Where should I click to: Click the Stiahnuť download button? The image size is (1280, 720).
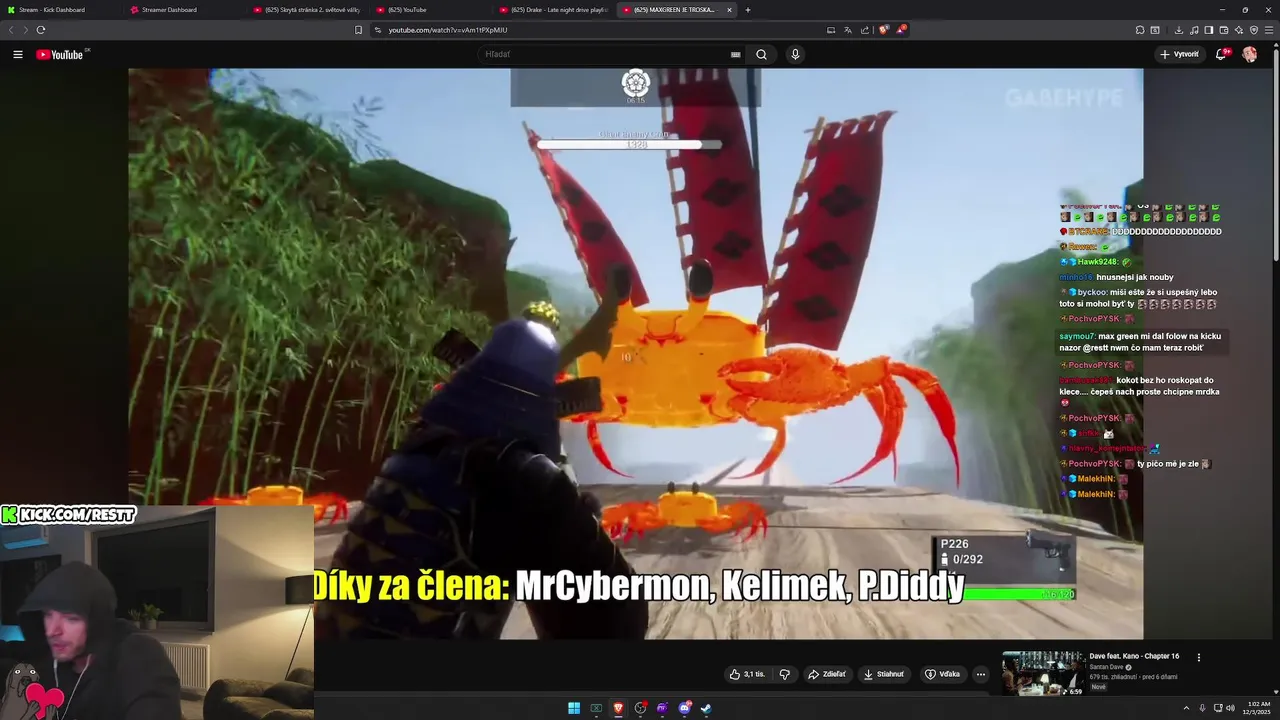click(883, 674)
